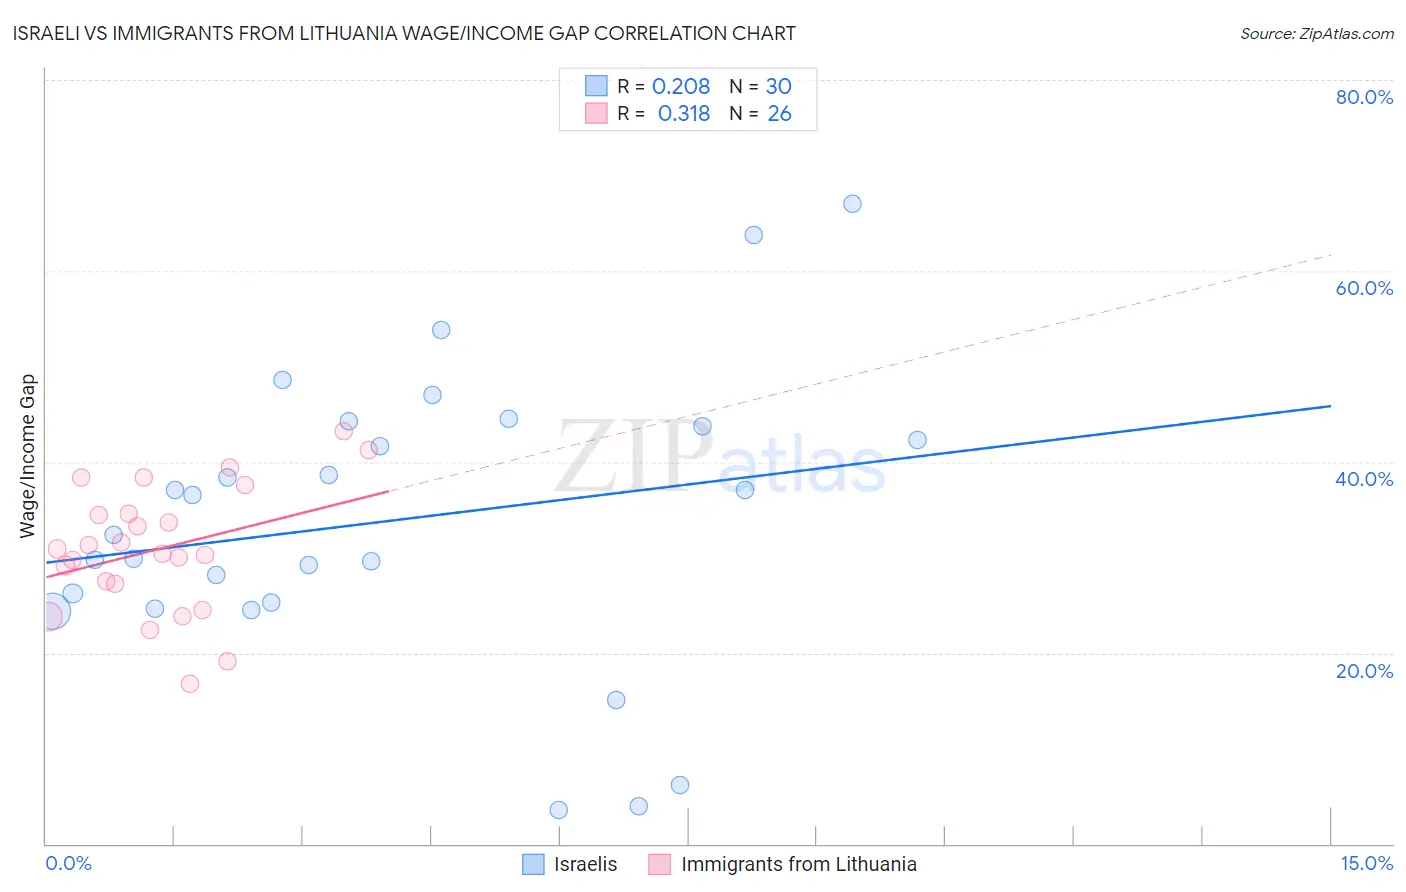Open the Source: ZipAtlas.com link
The image size is (1406, 892).
click(1317, 33)
